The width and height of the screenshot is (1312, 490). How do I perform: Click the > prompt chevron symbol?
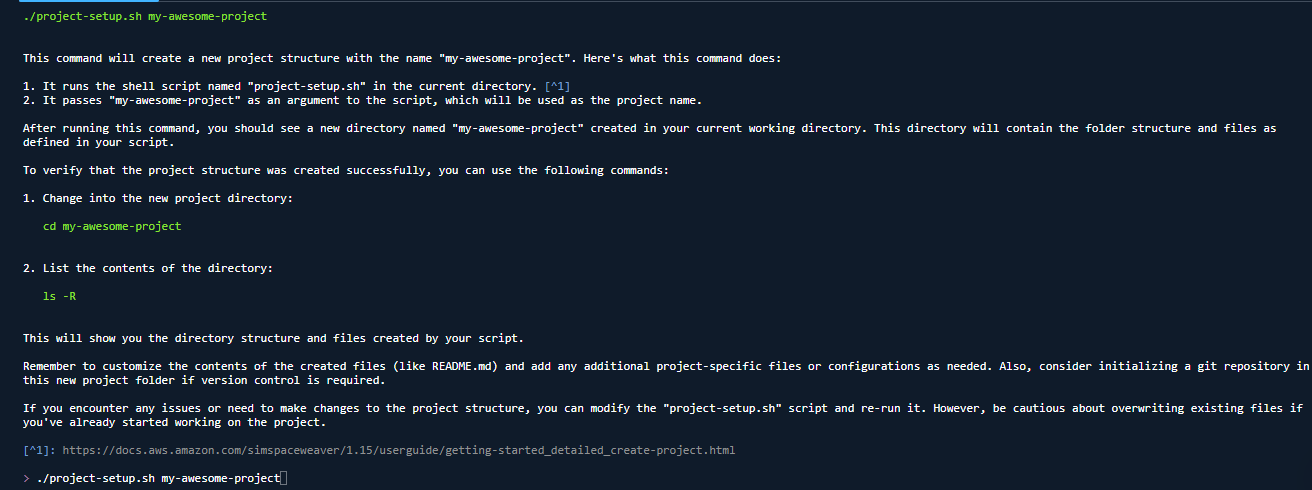pos(26,479)
